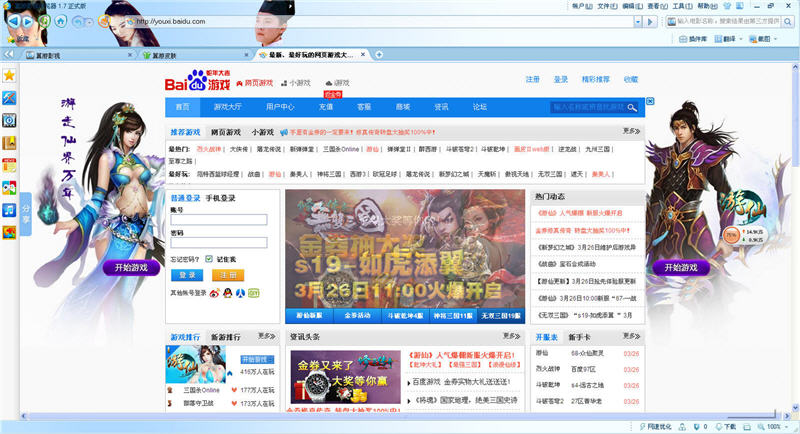This screenshot has width=800, height=434.
Task: Click the 注册 link at the top right
Action: pos(533,80)
